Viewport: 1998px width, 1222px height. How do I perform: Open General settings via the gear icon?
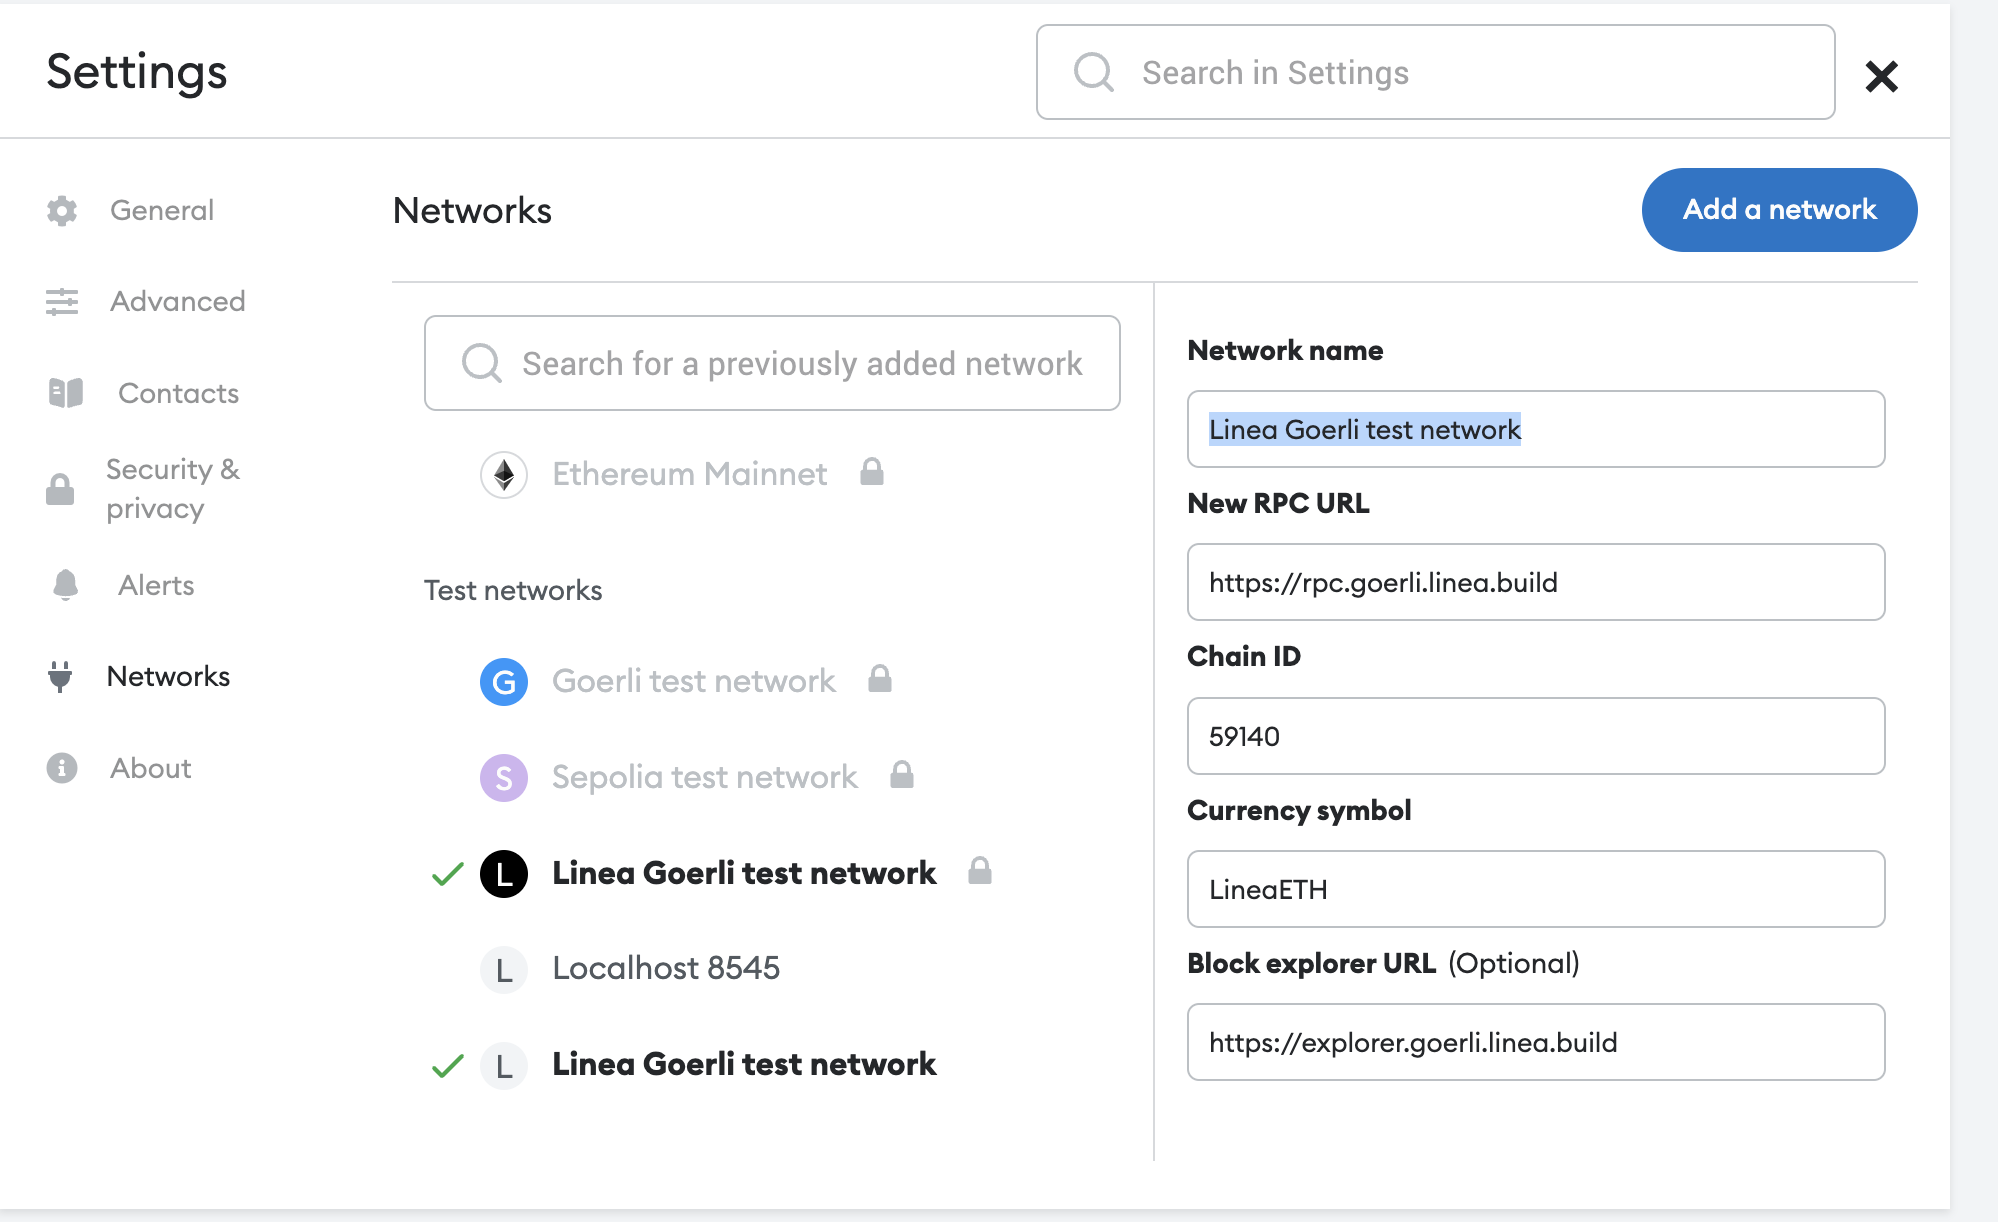(62, 211)
